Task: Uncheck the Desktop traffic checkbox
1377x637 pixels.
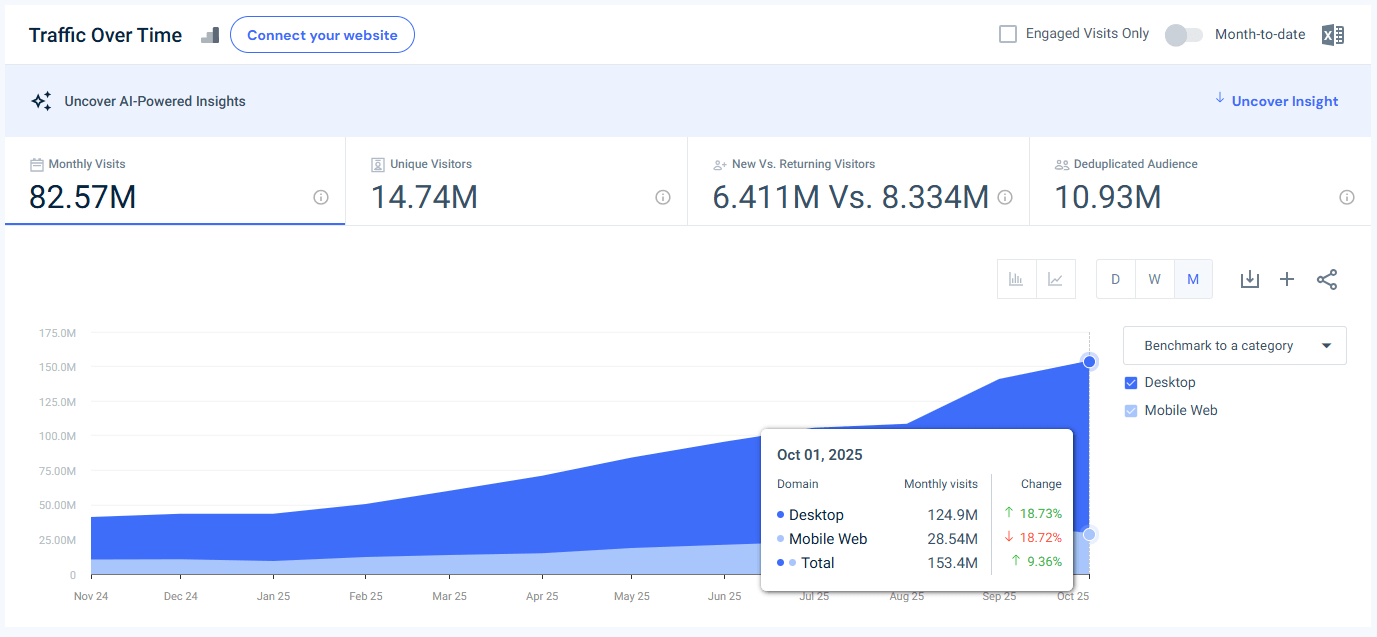Action: [x=1130, y=382]
